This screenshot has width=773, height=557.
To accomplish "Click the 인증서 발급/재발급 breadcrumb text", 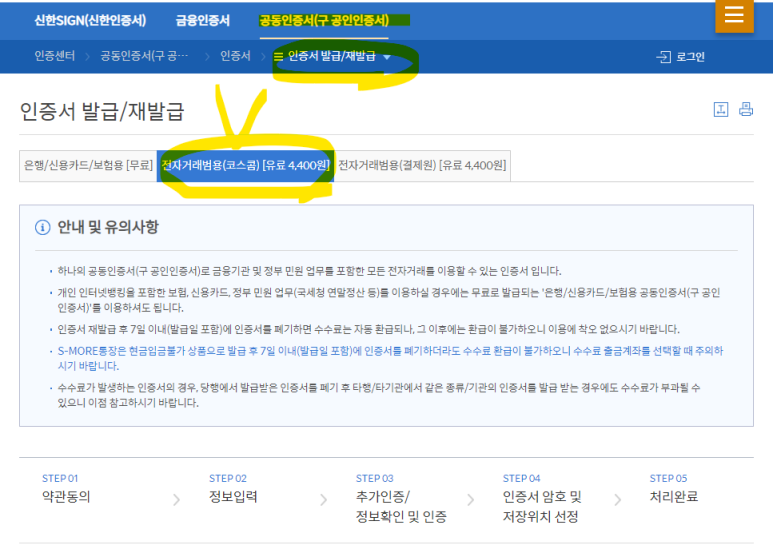I will tap(332, 56).
